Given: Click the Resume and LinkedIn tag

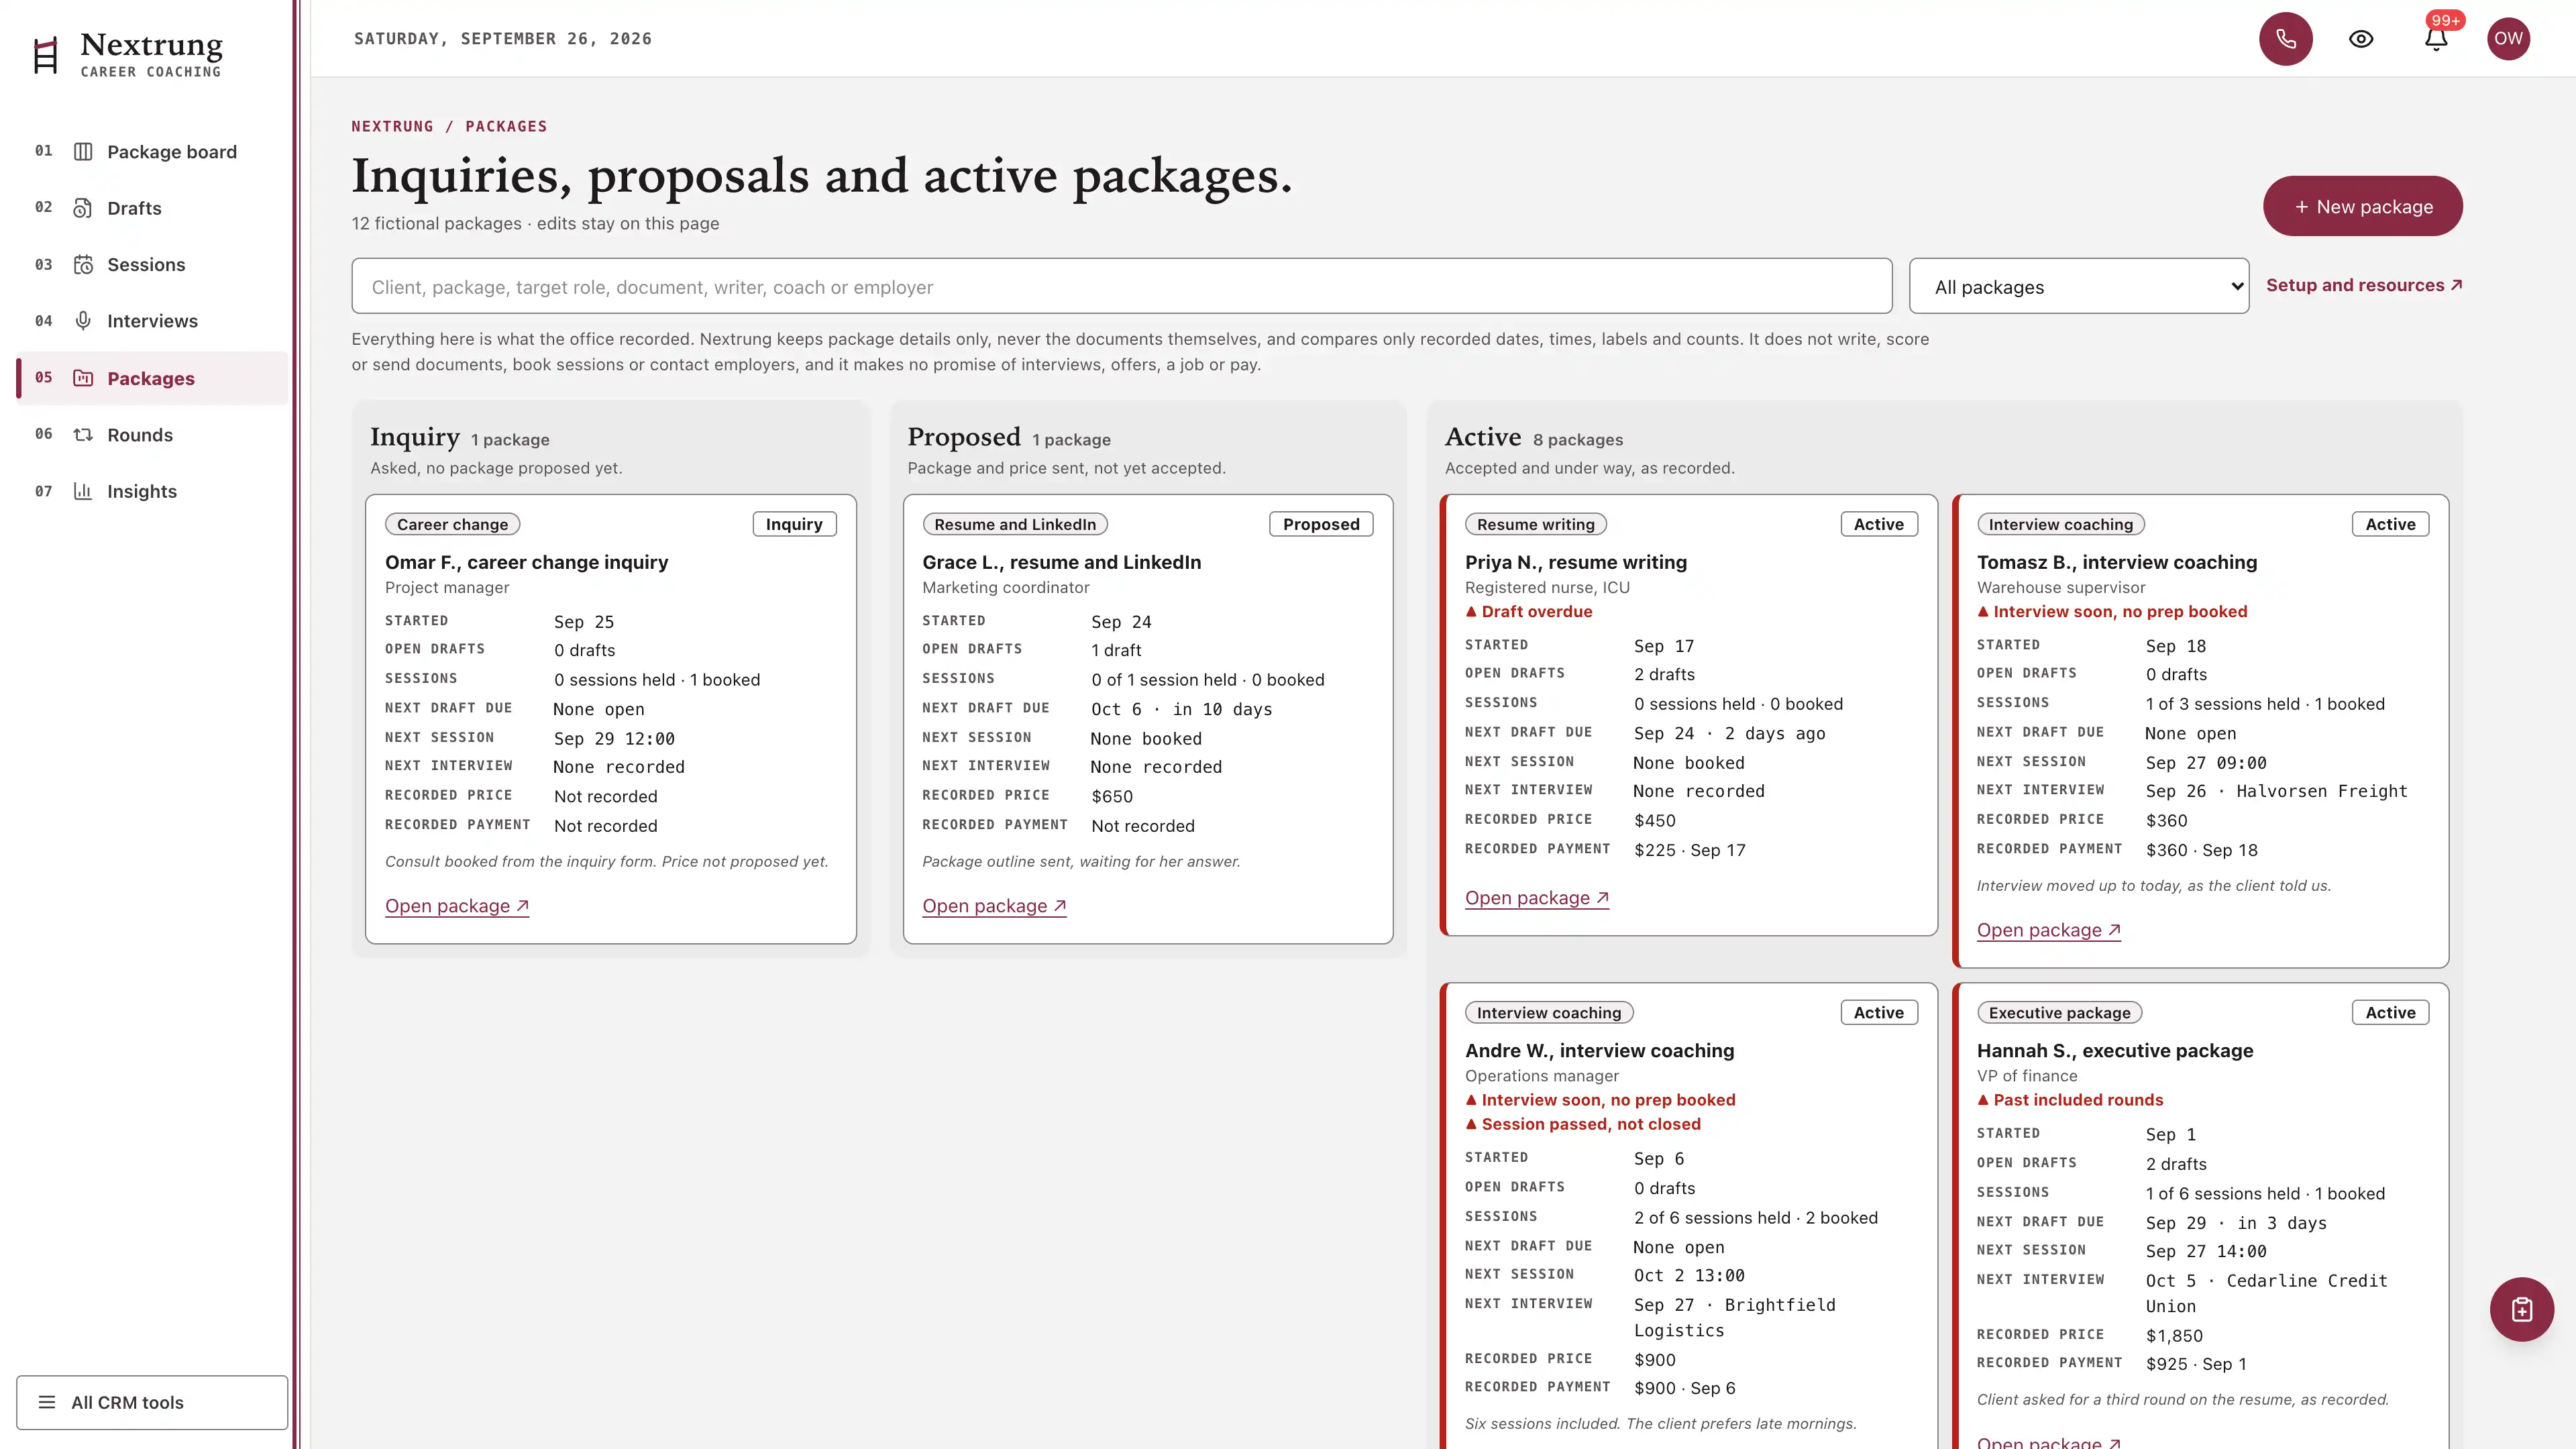Looking at the screenshot, I should click(x=1014, y=524).
